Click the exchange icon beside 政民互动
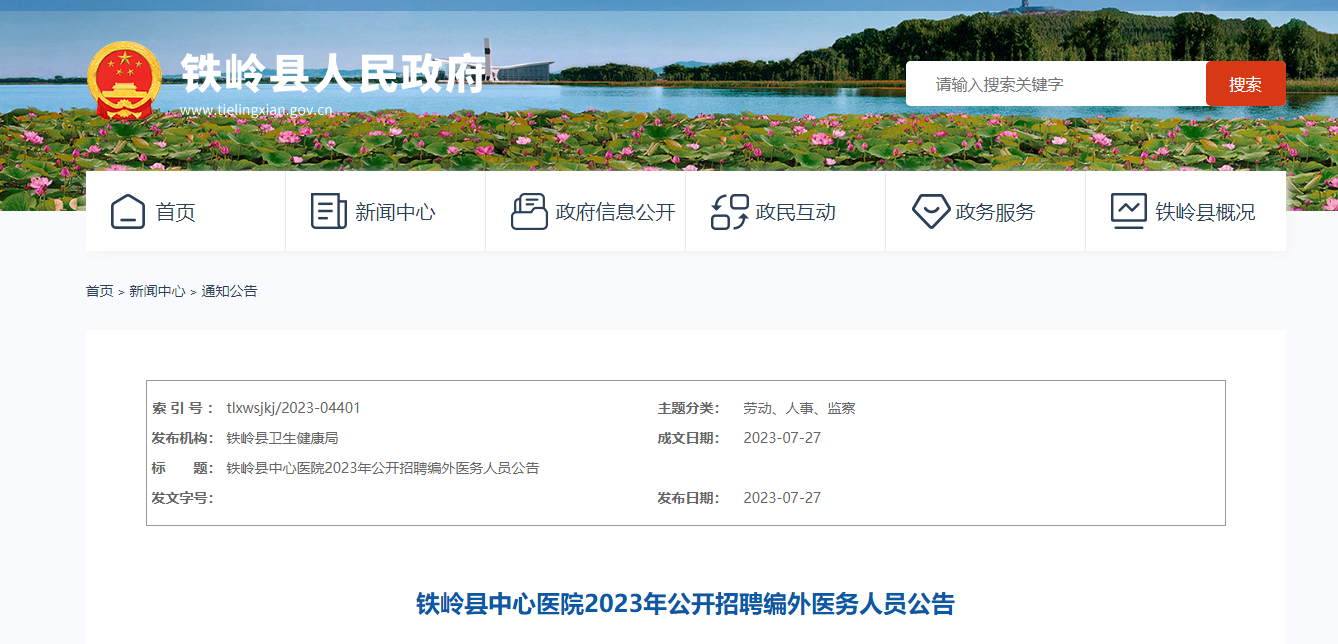 [x=730, y=212]
